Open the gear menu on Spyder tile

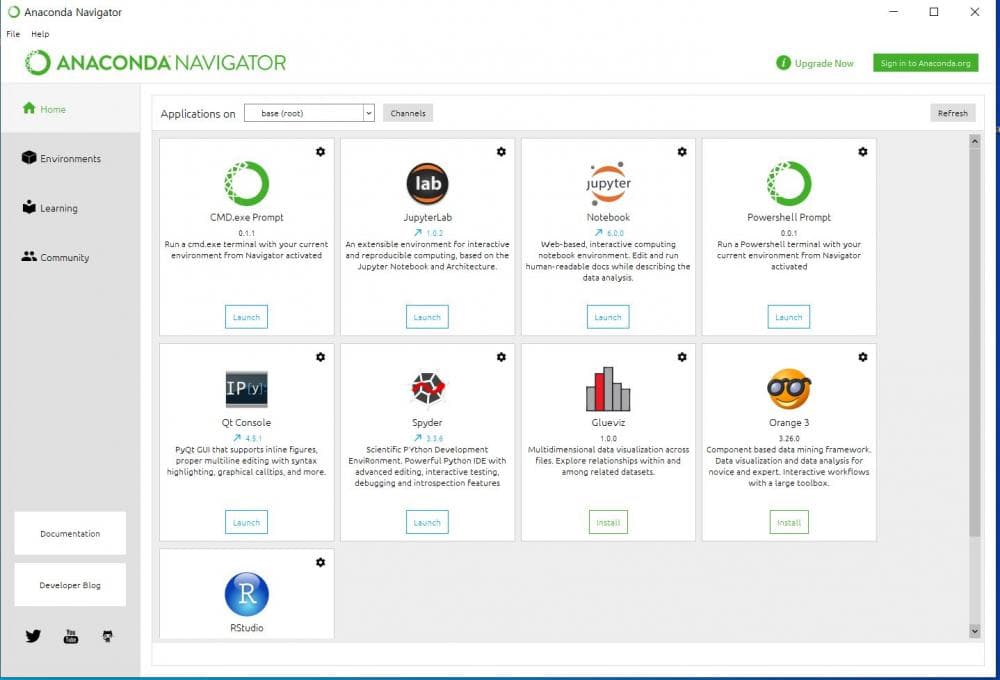tap(501, 357)
